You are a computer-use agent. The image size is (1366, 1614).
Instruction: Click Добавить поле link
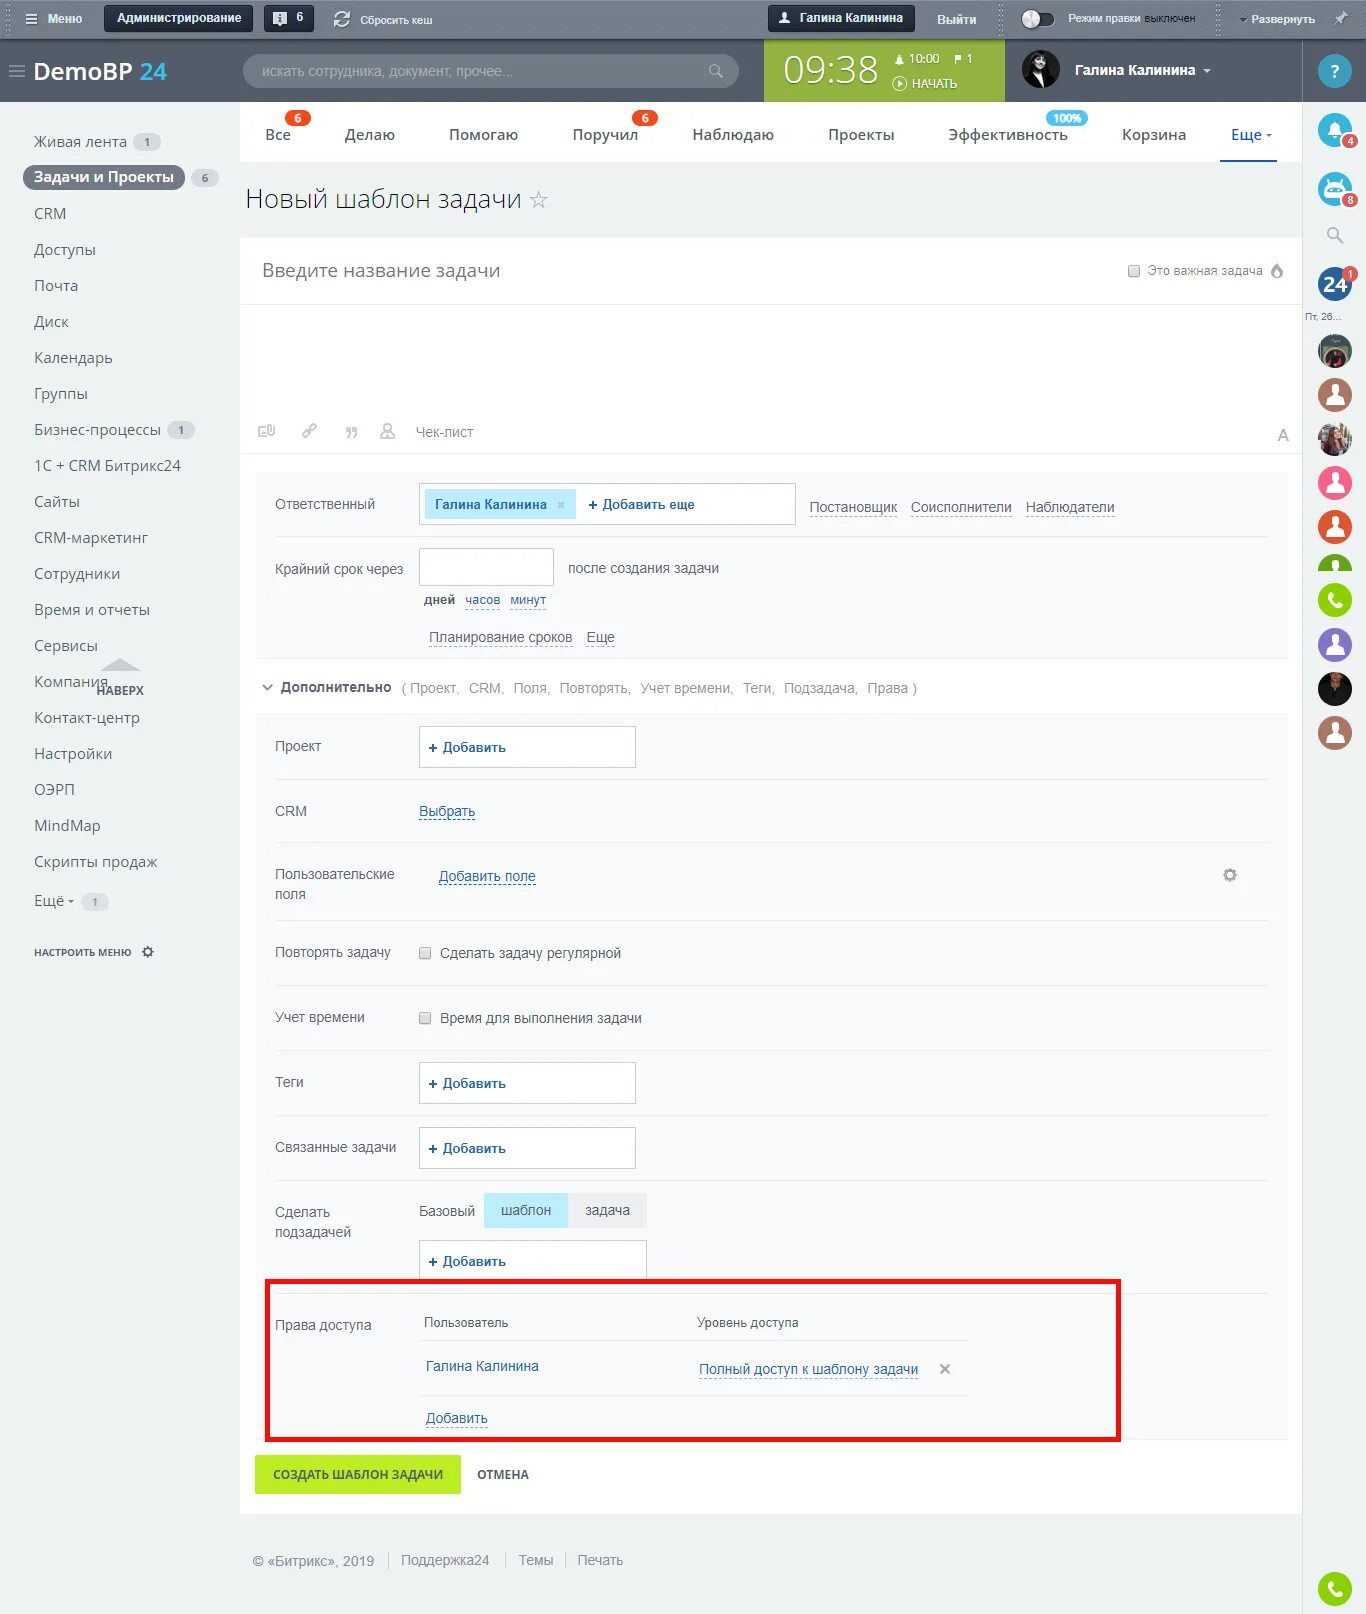[x=487, y=876]
